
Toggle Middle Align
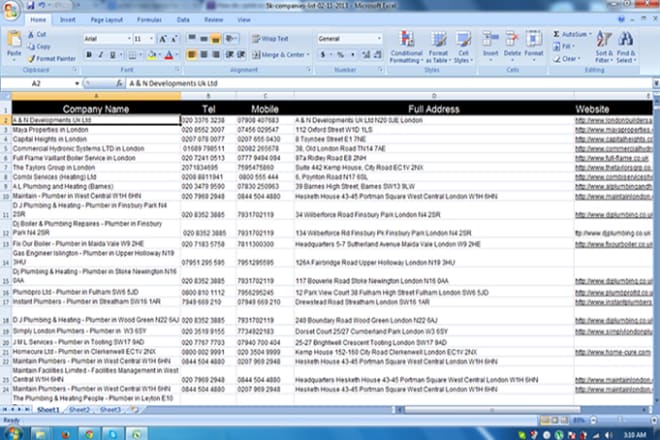[x=204, y=39]
